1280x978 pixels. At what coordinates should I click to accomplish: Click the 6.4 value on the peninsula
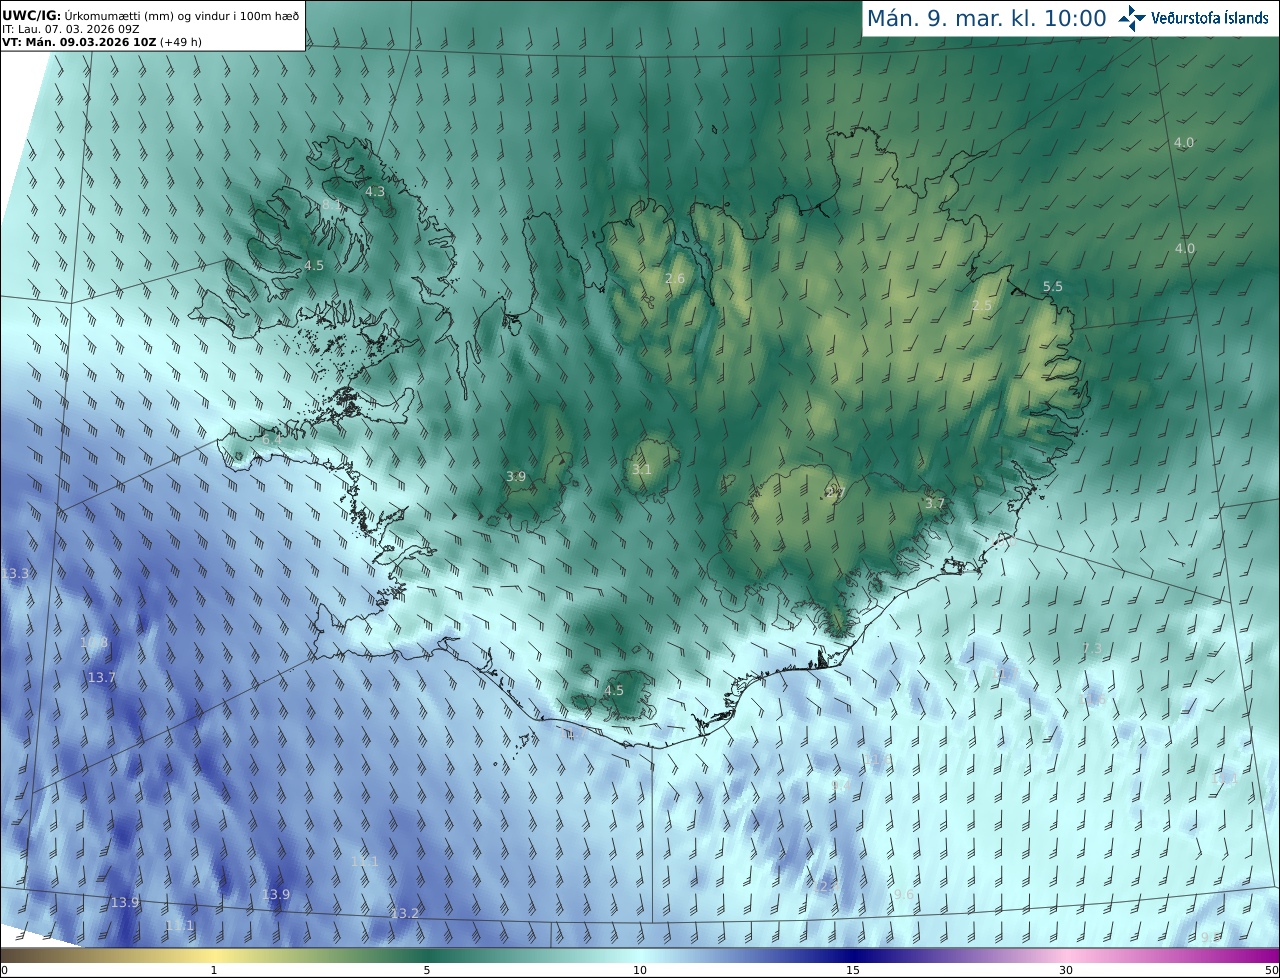pos(272,439)
